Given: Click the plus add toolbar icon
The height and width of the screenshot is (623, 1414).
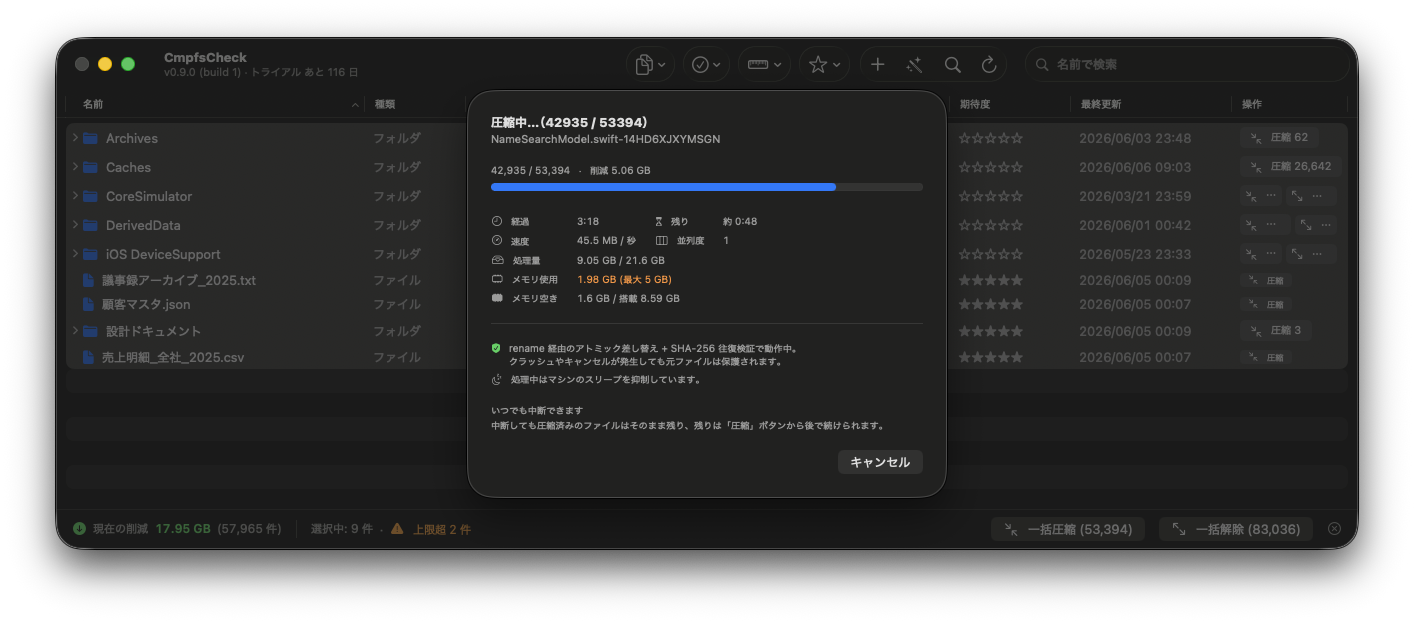Looking at the screenshot, I should pyautogui.click(x=877, y=64).
